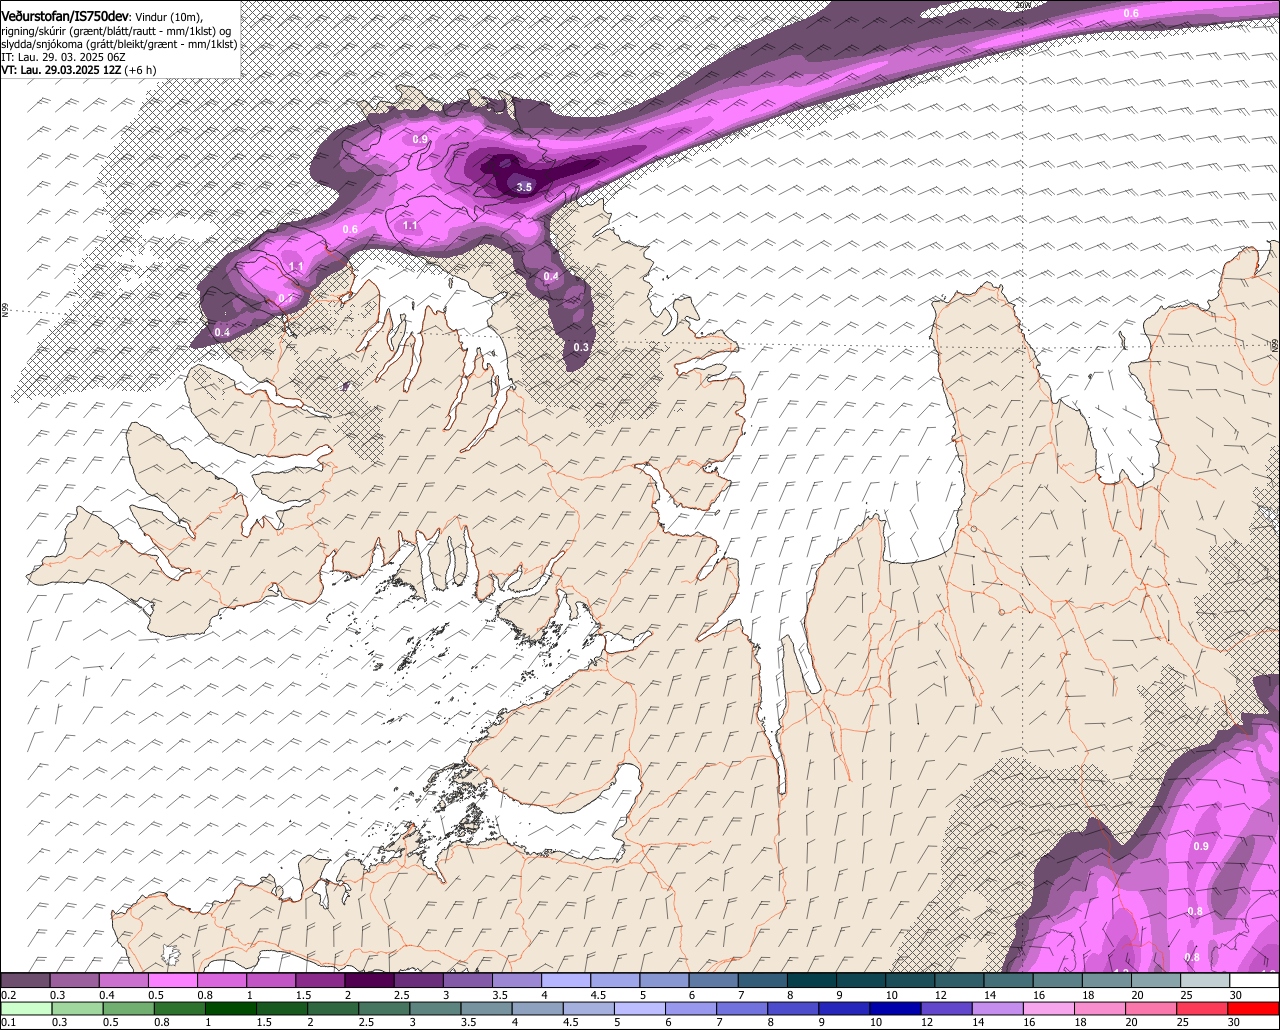Click the IT: Lau. 29. 03. 2025 06Z line

(x=63, y=57)
